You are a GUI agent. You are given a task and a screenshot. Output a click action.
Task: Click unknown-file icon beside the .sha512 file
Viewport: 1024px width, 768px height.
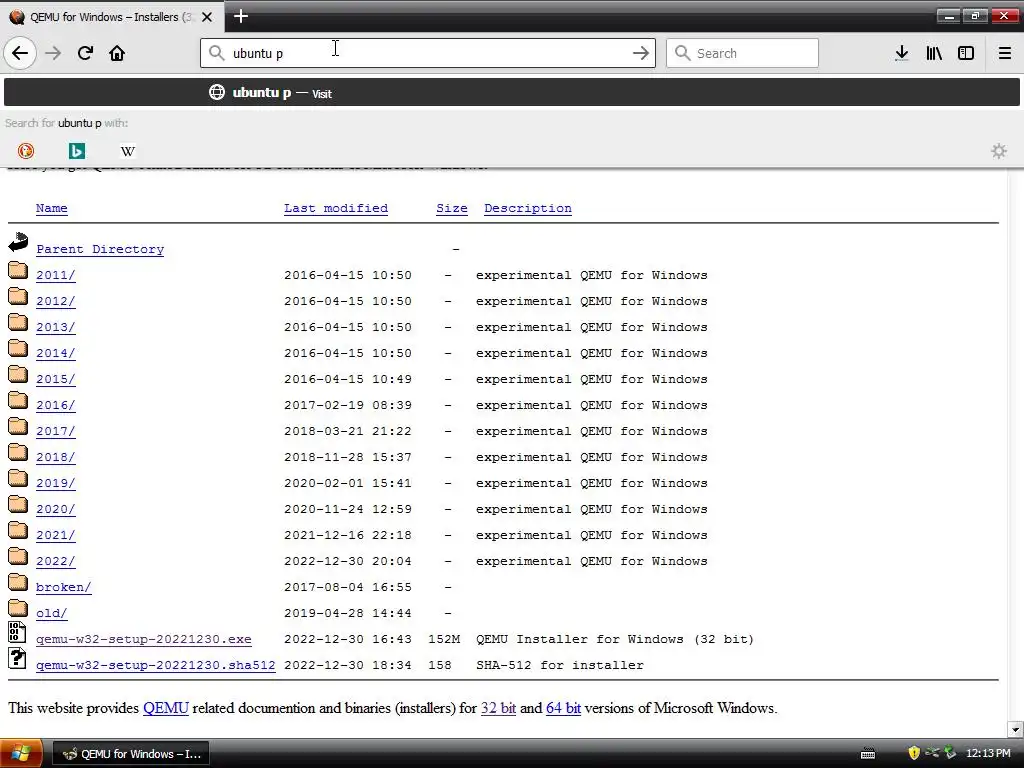pos(17,658)
